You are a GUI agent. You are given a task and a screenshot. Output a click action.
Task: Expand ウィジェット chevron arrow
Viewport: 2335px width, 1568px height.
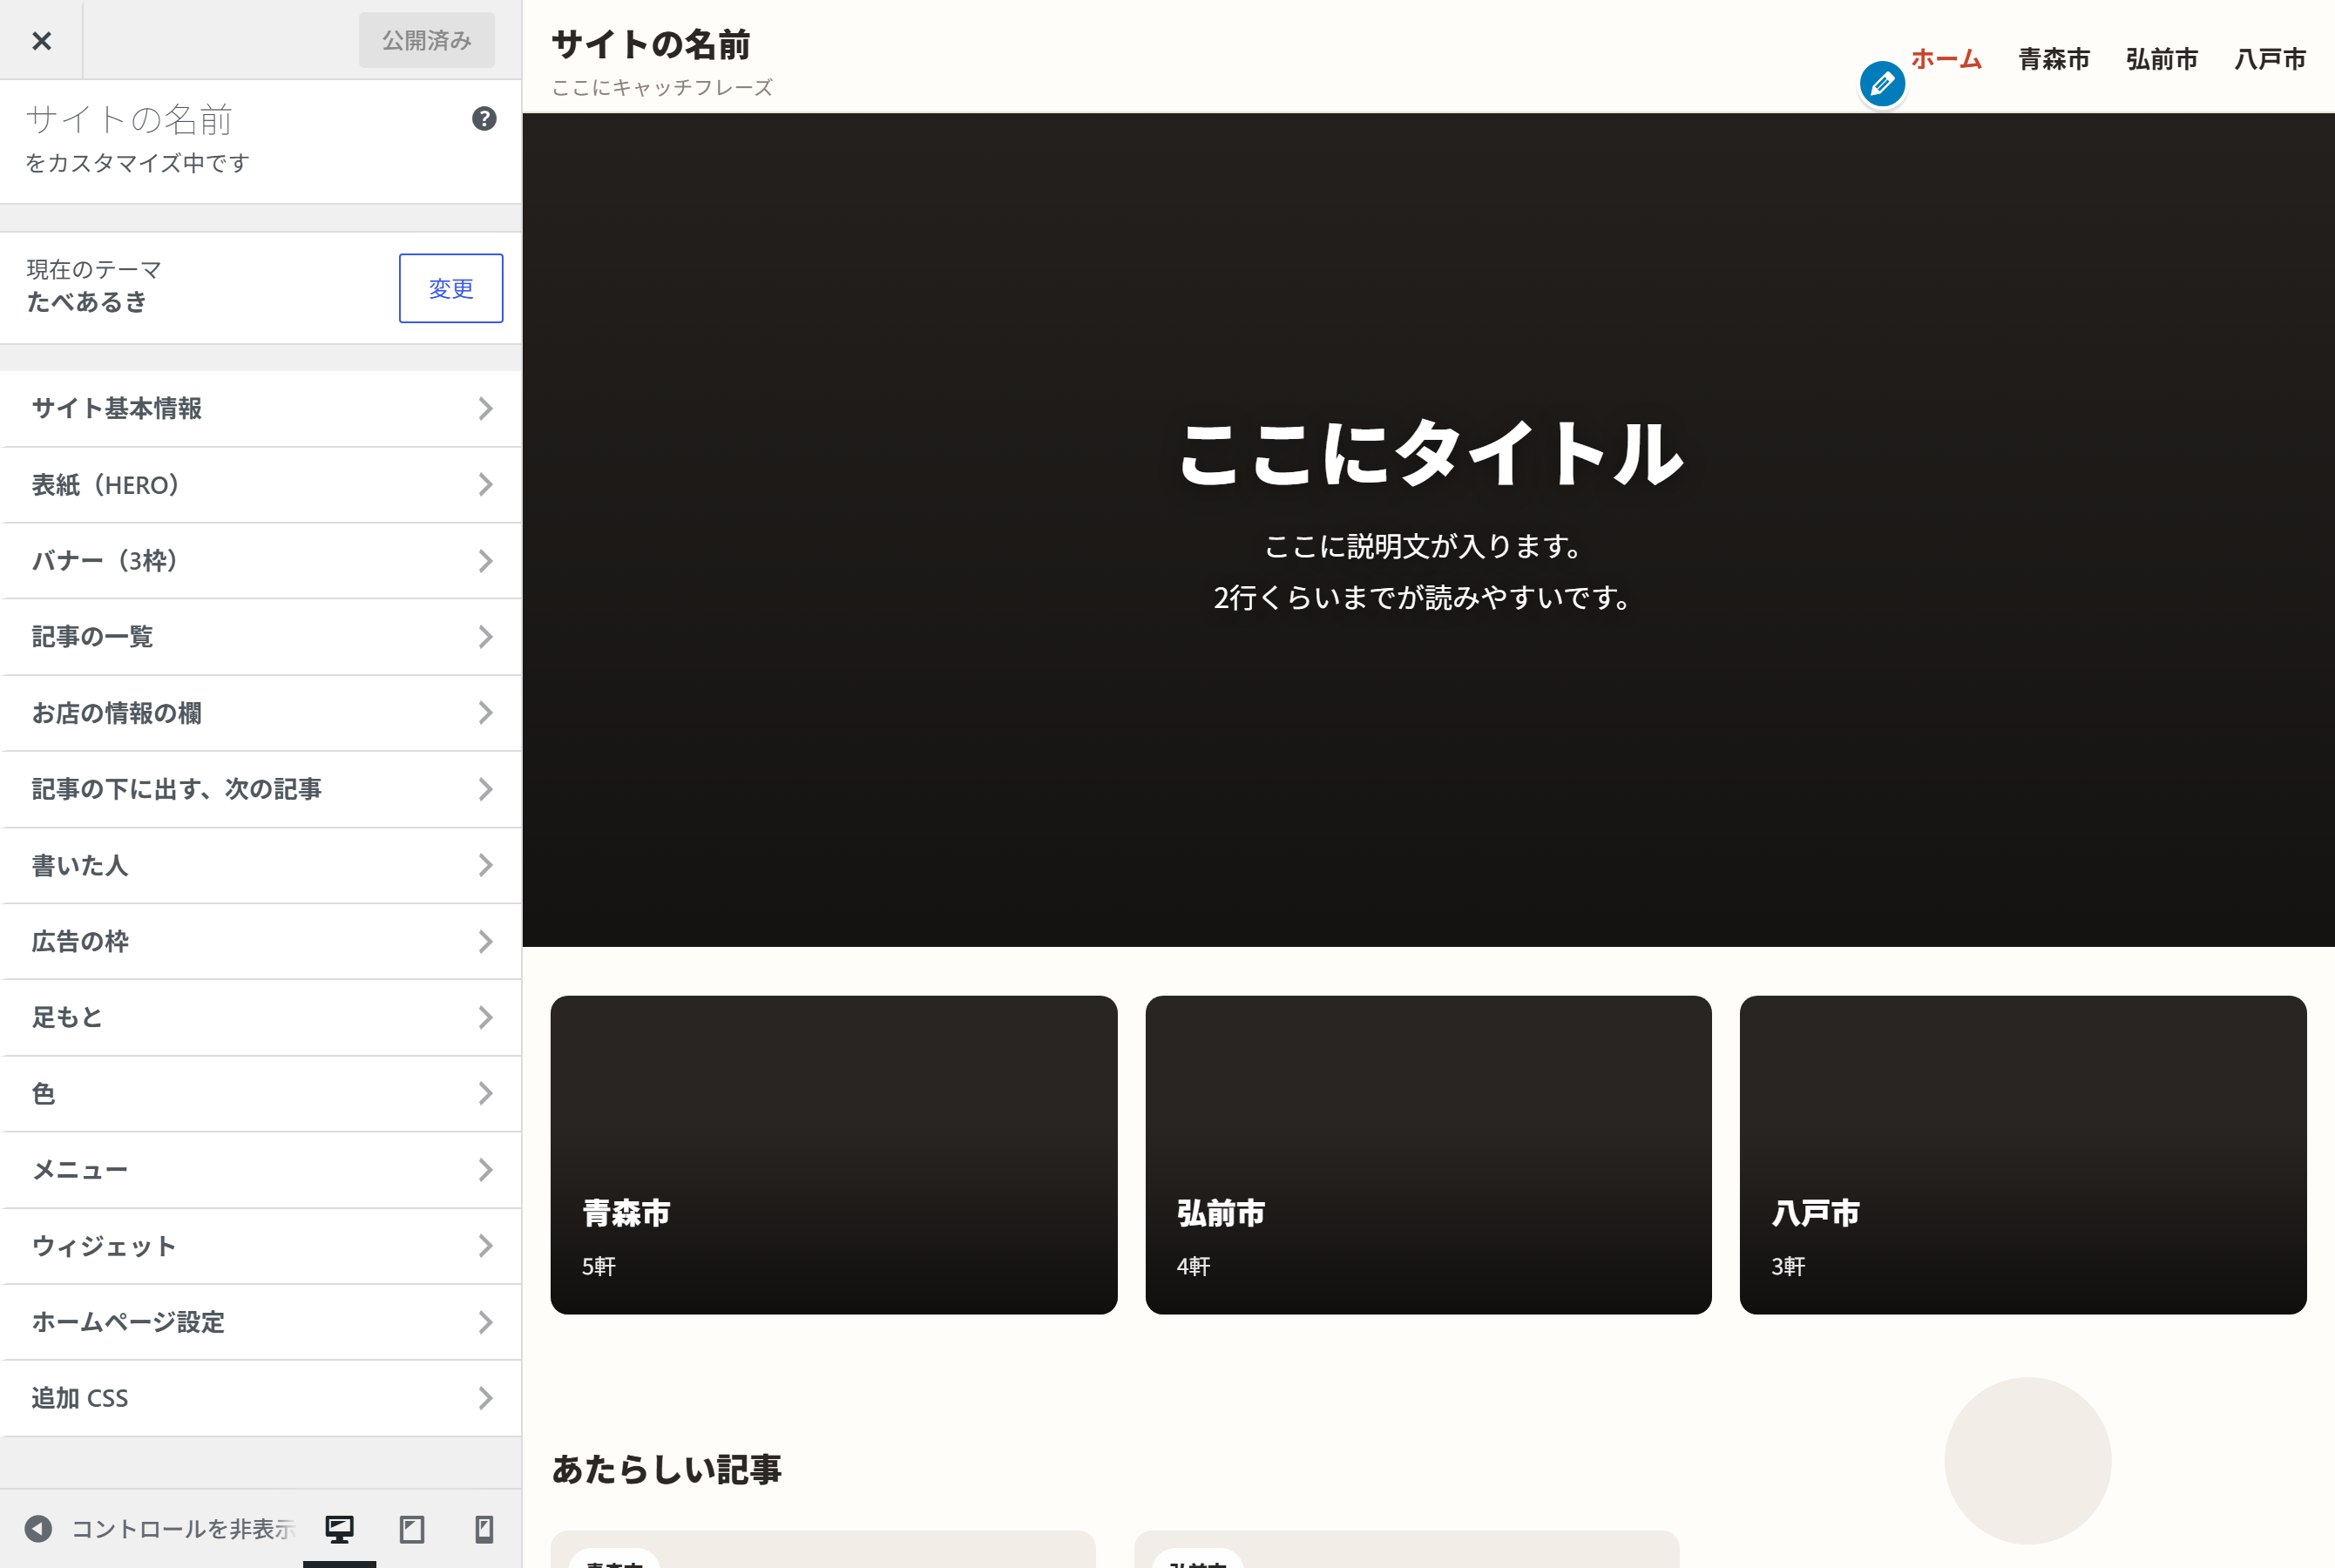485,1246
